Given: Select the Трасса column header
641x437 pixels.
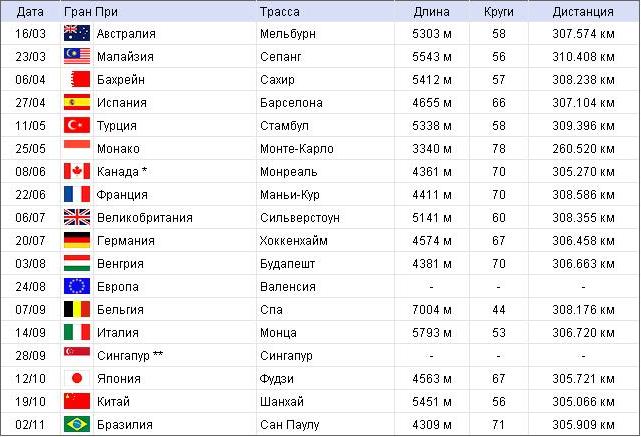Looking at the screenshot, I should point(280,11).
